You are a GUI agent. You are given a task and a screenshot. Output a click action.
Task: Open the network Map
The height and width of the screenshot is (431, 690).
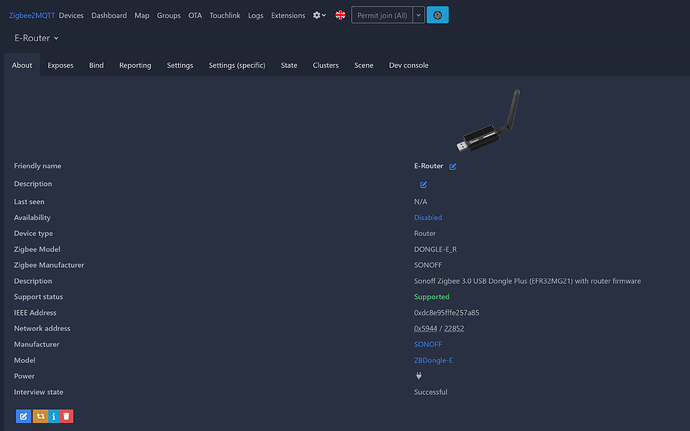142,15
